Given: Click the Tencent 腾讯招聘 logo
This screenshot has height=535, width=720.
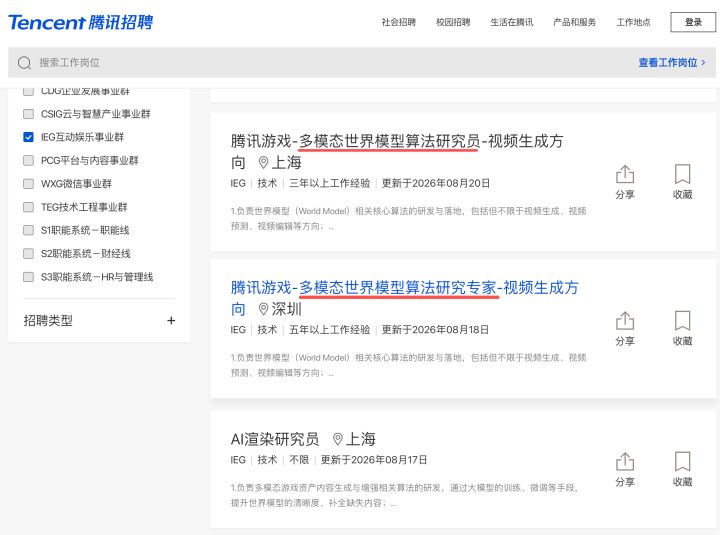Looking at the screenshot, I should tap(80, 22).
